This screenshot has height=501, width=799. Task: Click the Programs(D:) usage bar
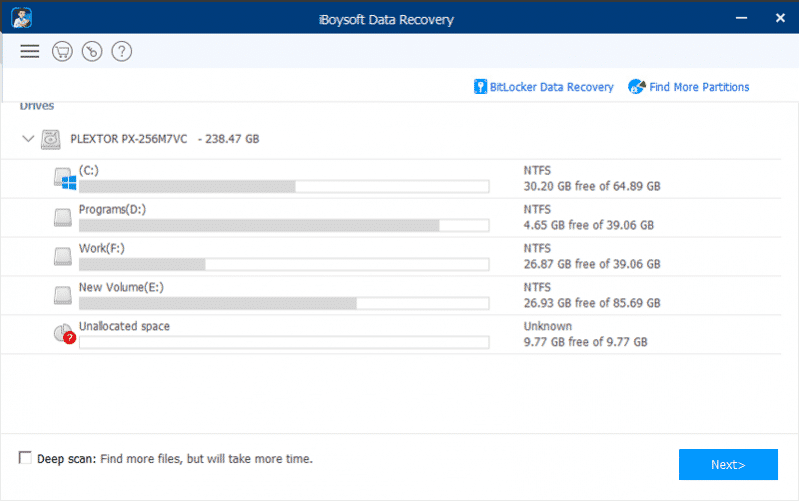tap(283, 226)
